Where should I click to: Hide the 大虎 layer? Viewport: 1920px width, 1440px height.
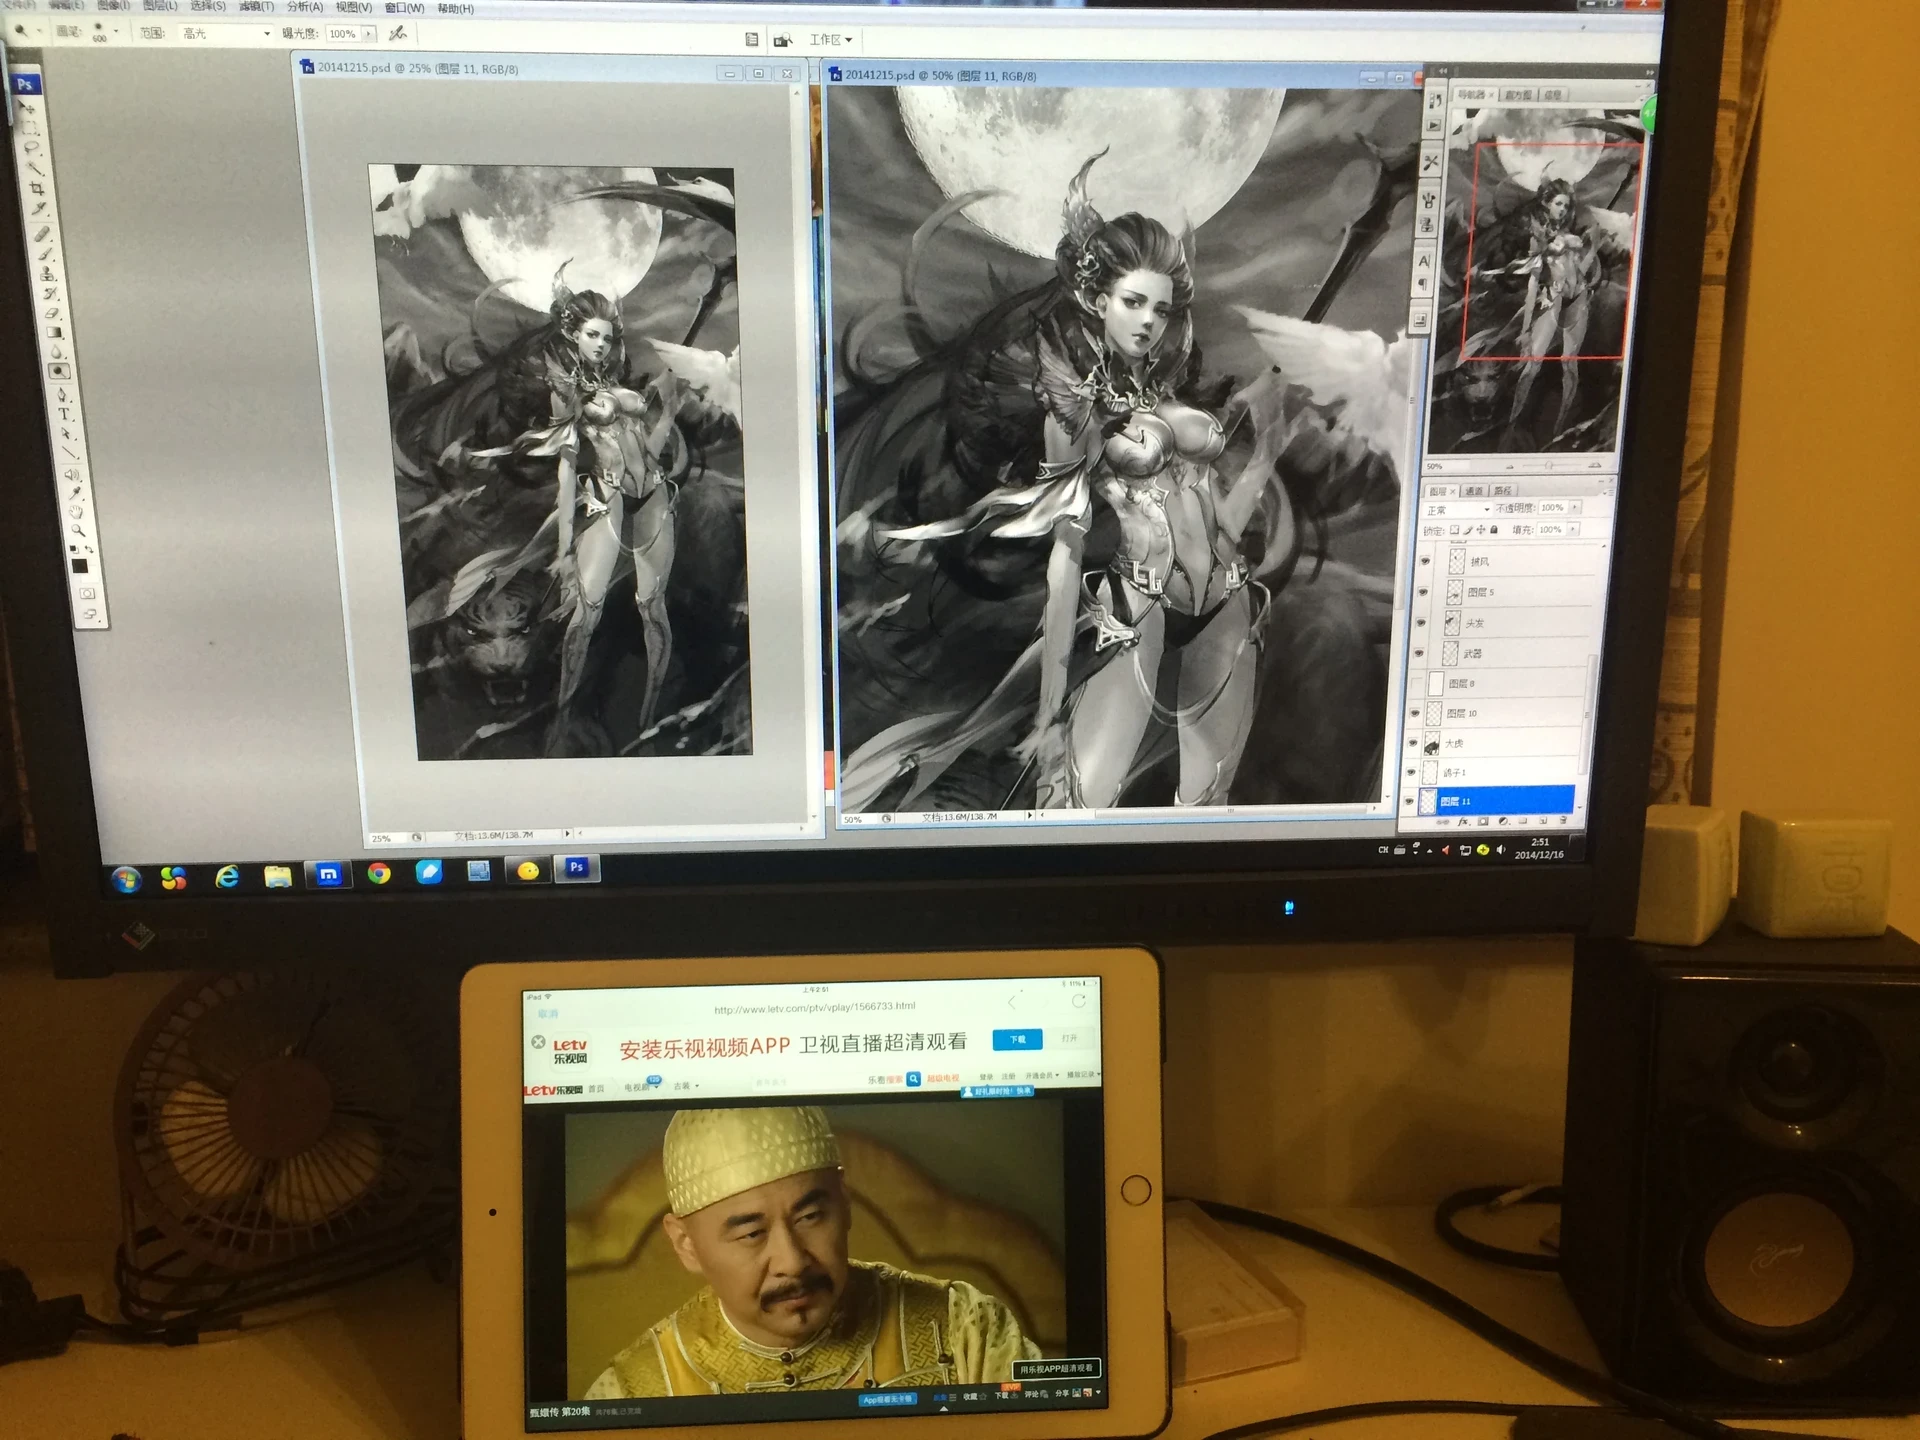1413,743
